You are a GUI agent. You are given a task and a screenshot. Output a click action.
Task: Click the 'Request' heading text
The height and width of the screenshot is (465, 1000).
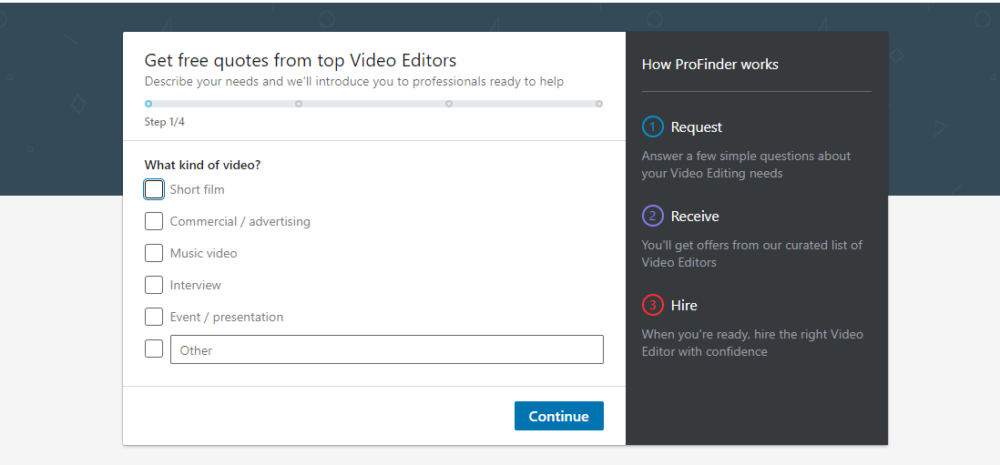click(696, 127)
